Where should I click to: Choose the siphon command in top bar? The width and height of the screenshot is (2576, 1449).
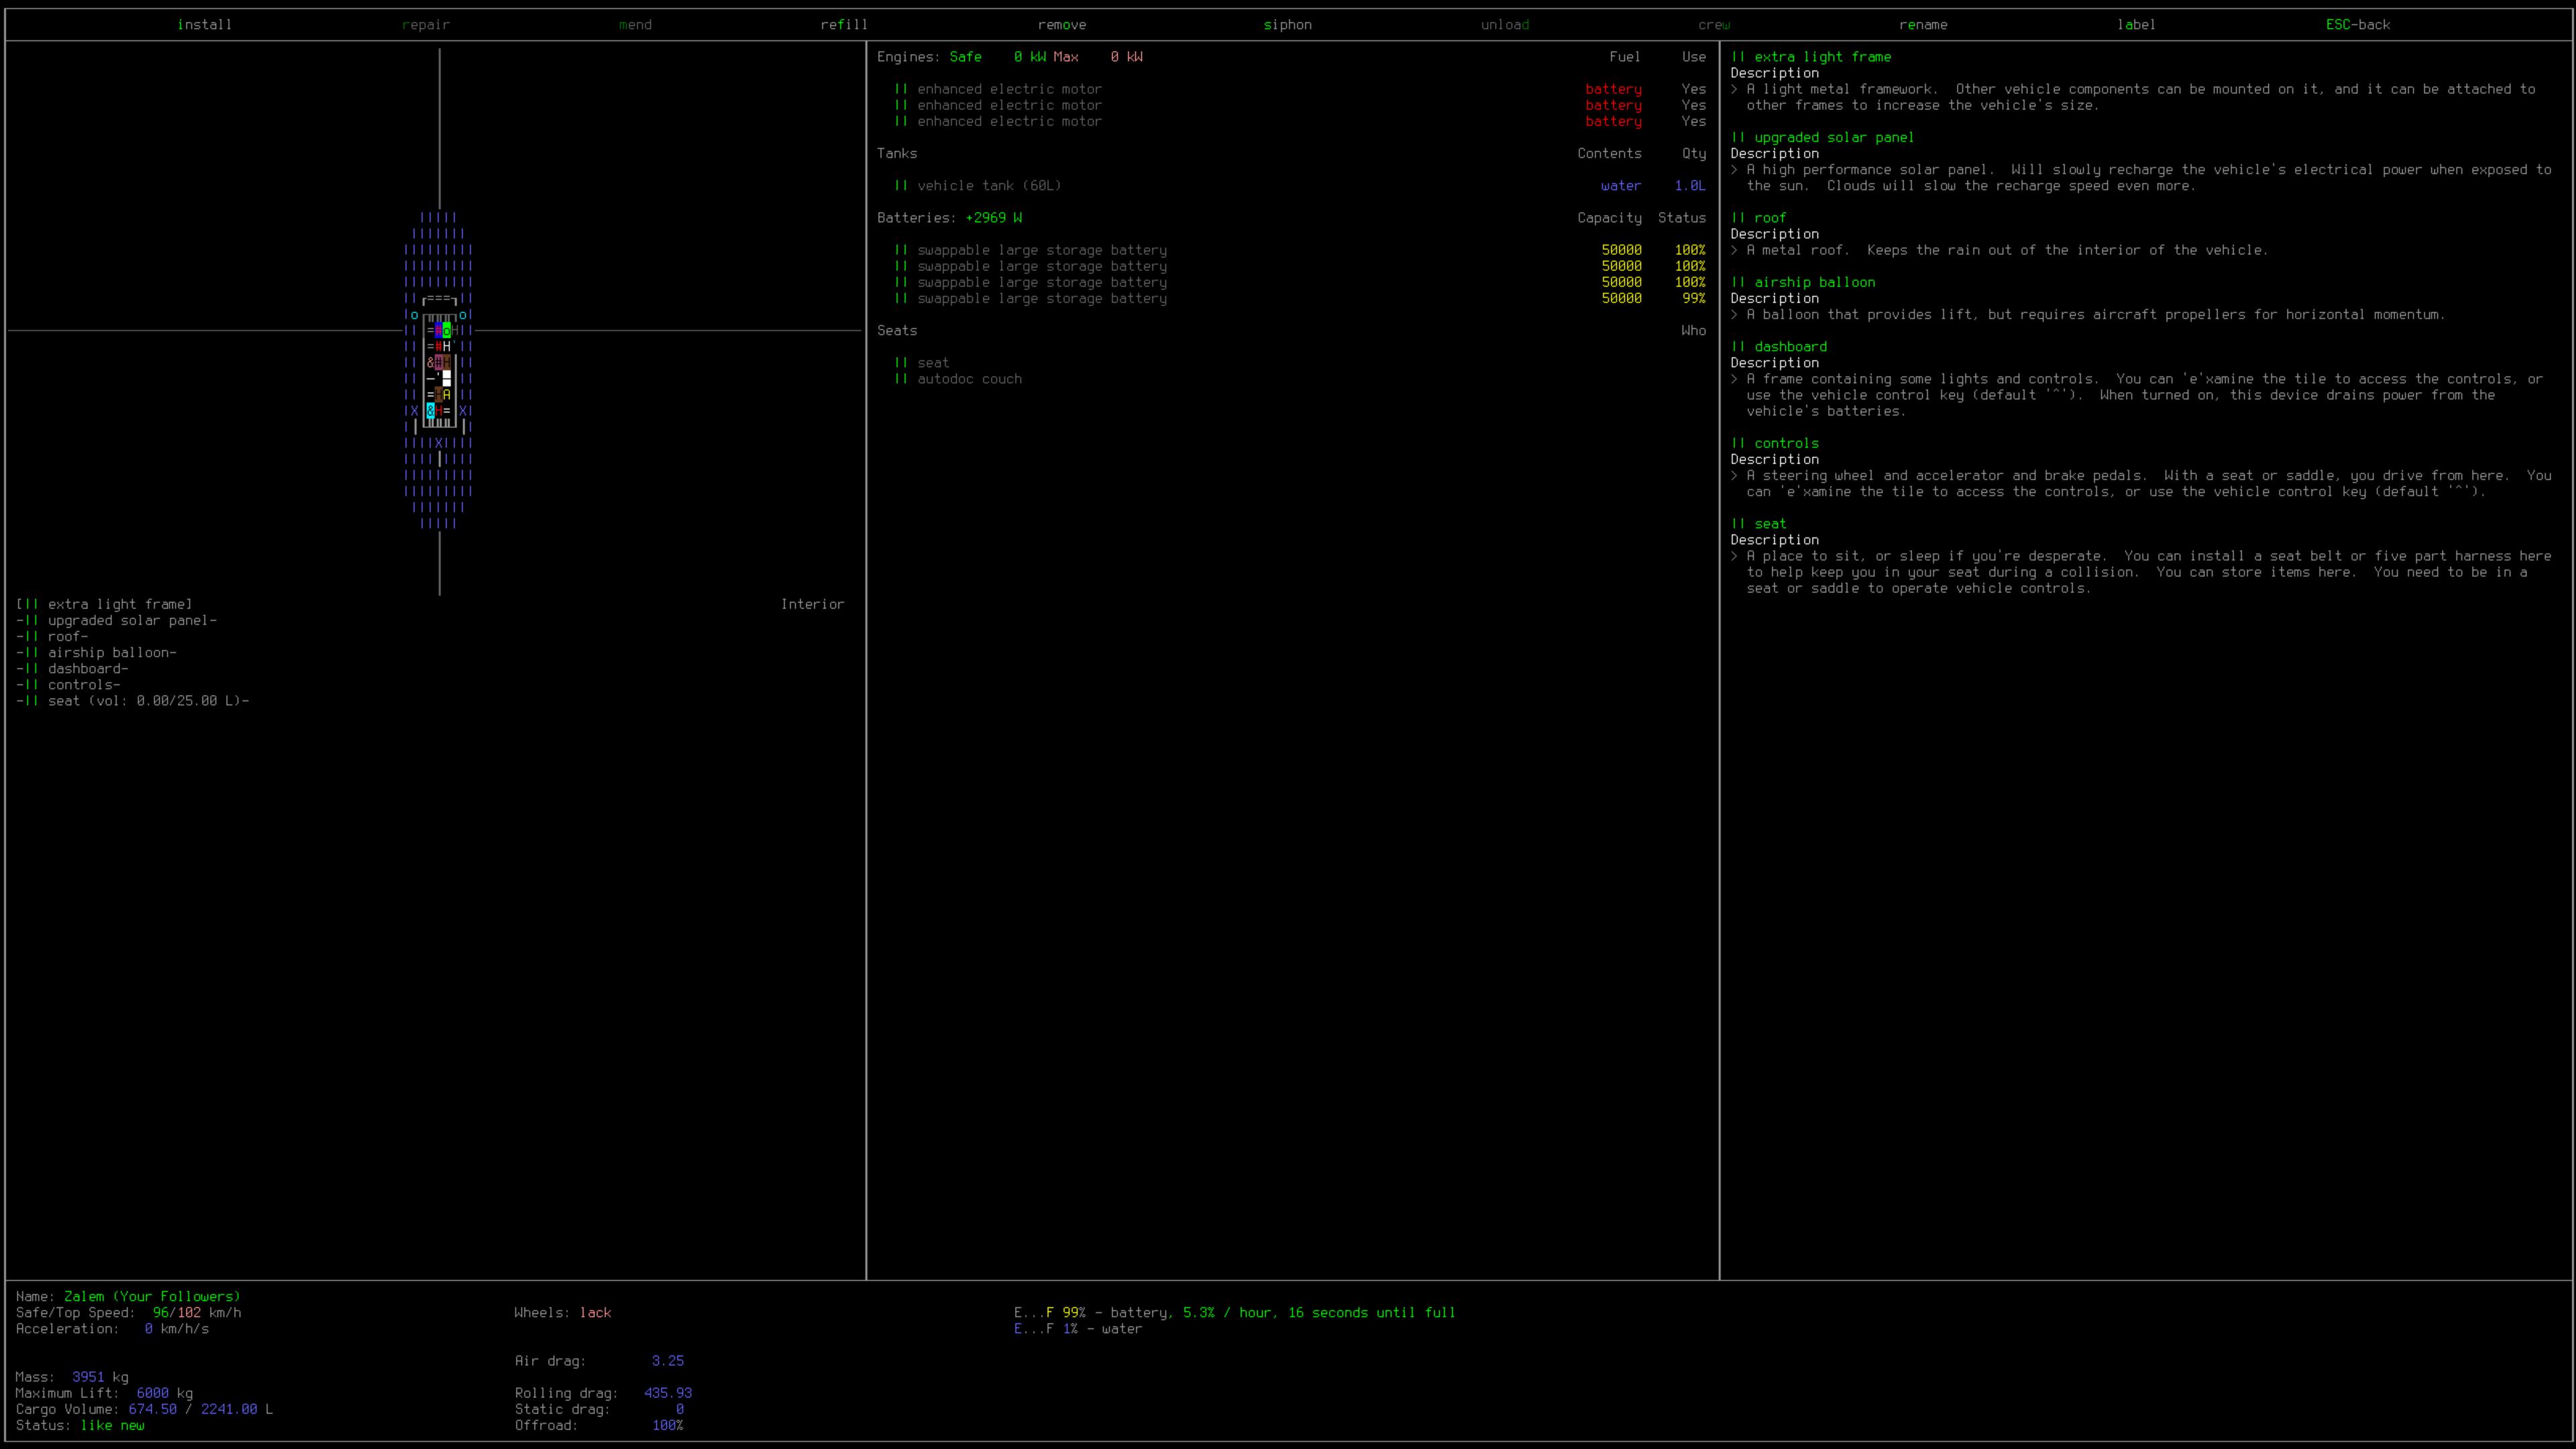click(1287, 24)
